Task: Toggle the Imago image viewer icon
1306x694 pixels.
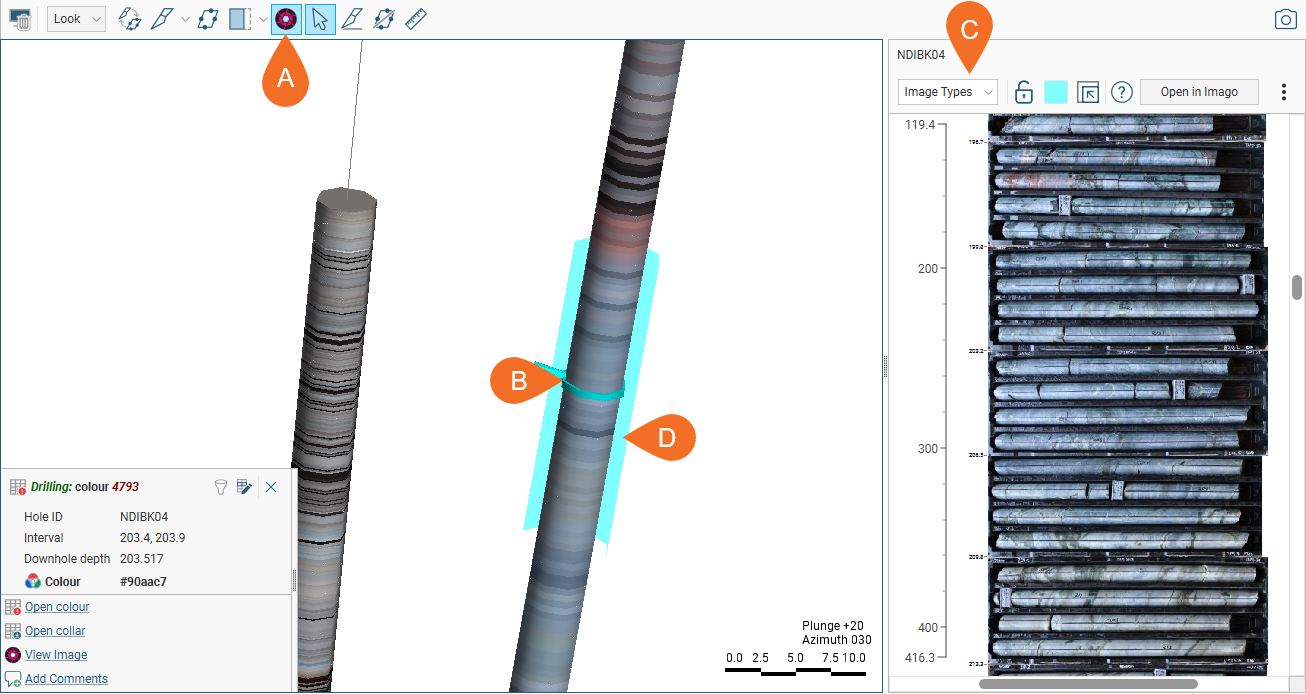Action: click(x=287, y=19)
